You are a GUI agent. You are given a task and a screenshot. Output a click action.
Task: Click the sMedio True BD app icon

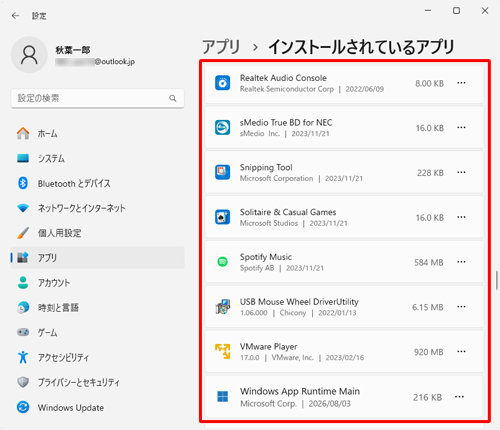pyautogui.click(x=222, y=128)
